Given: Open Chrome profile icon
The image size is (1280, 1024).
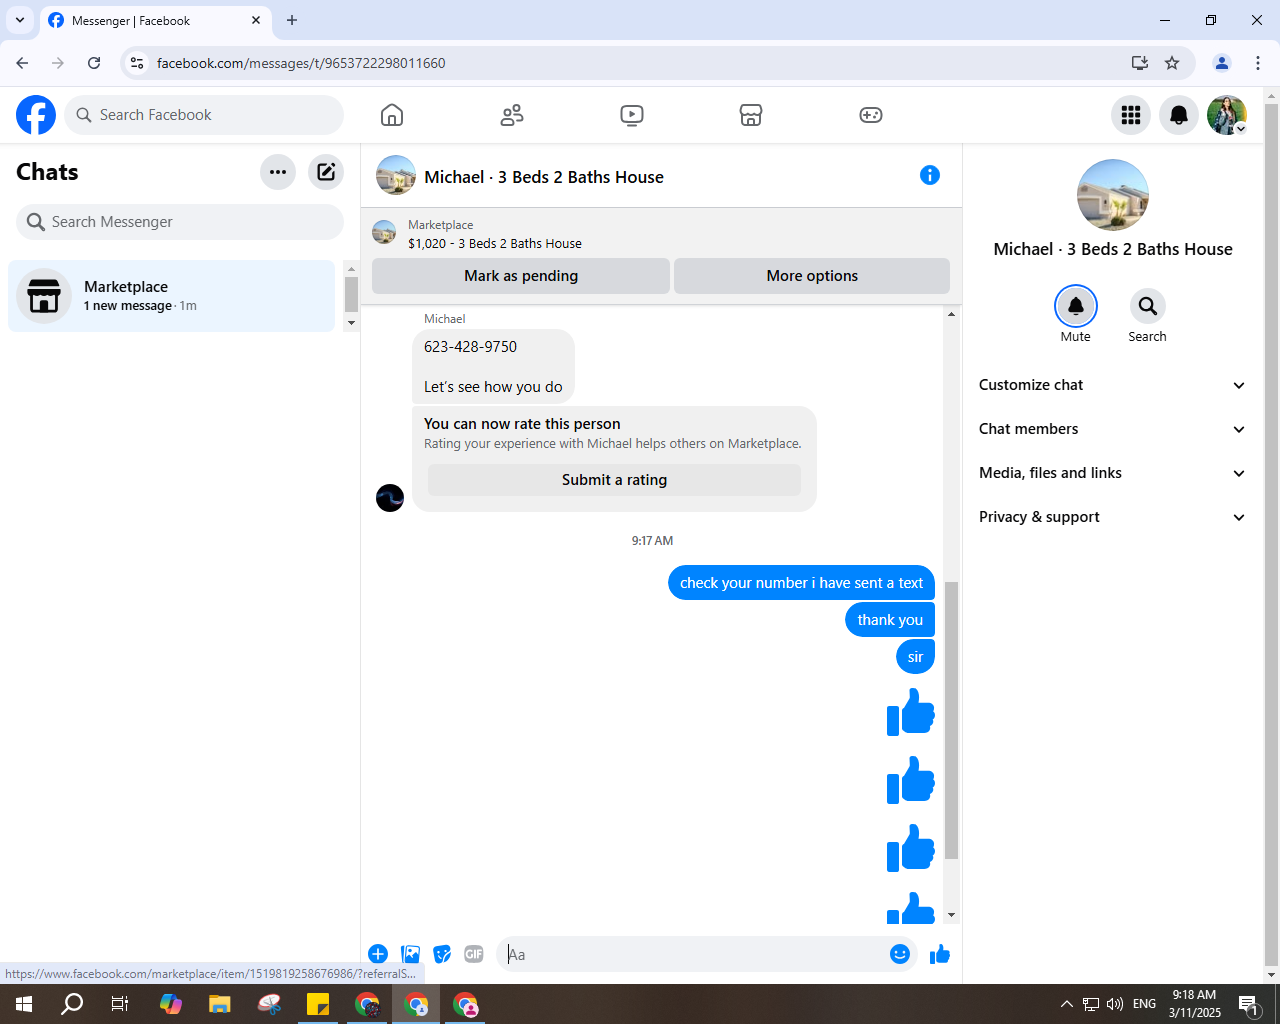Looking at the screenshot, I should click(x=1222, y=63).
